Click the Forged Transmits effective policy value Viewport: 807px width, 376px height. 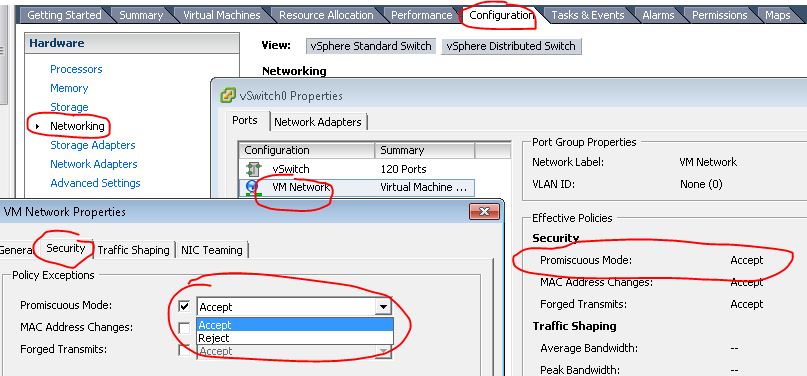pos(747,304)
